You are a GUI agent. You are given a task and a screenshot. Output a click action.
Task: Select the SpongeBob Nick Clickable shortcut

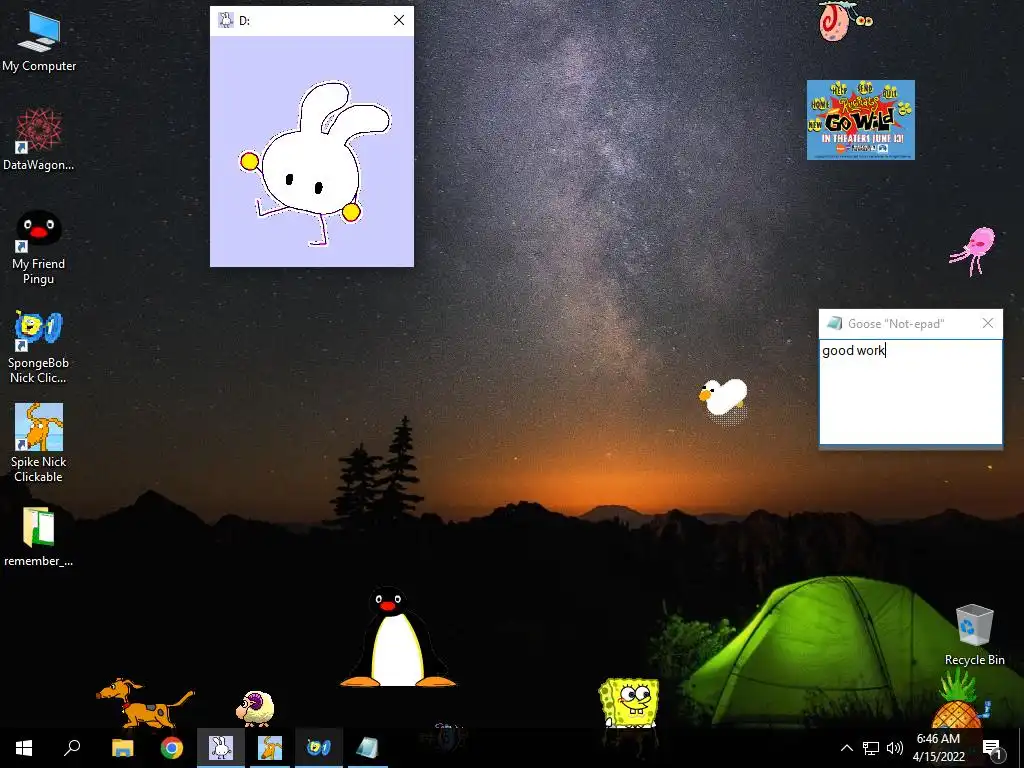point(39,347)
